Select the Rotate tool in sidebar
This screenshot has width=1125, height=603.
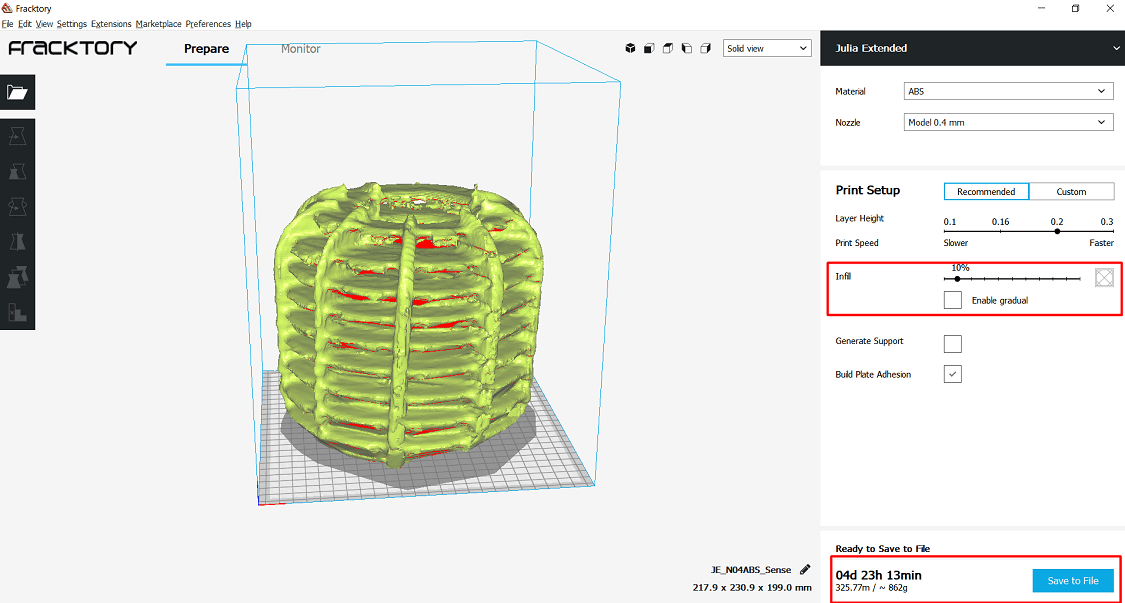click(17, 207)
